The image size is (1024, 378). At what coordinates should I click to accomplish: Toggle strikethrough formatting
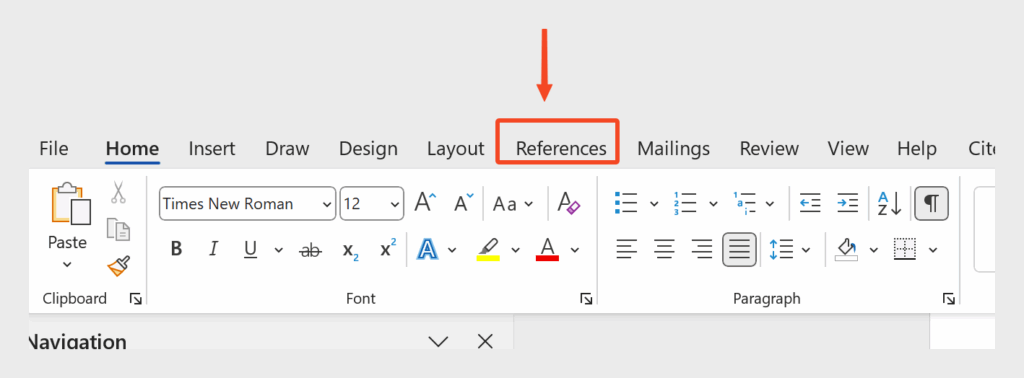click(x=310, y=249)
